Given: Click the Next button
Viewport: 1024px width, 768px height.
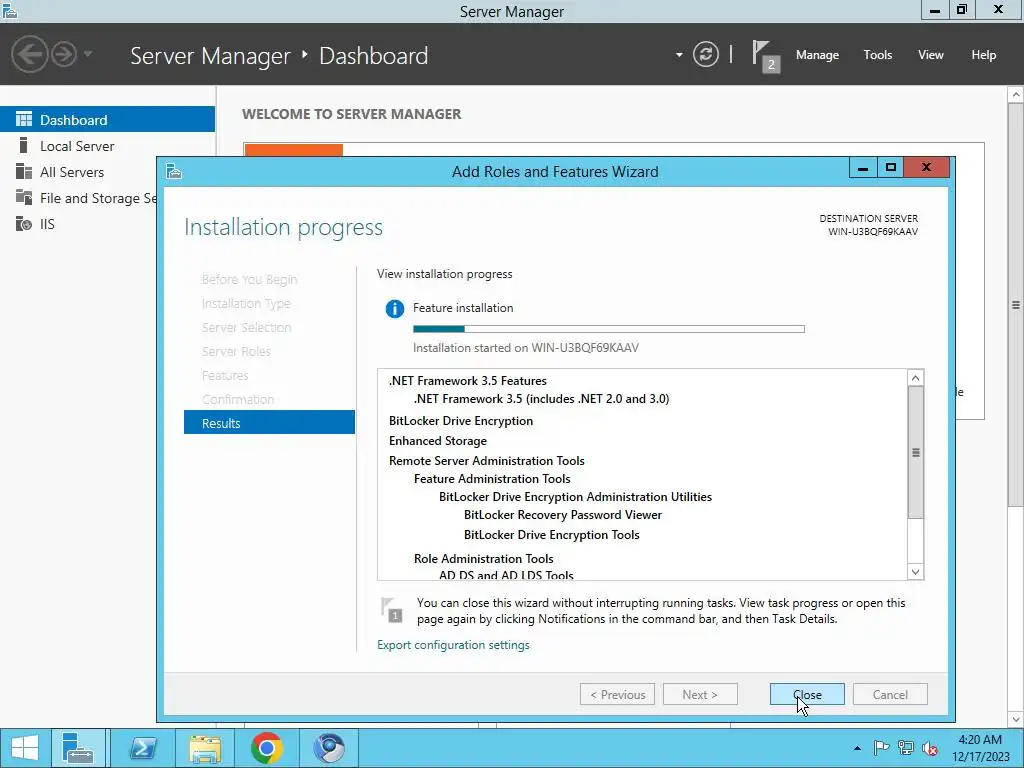Looking at the screenshot, I should coord(700,694).
